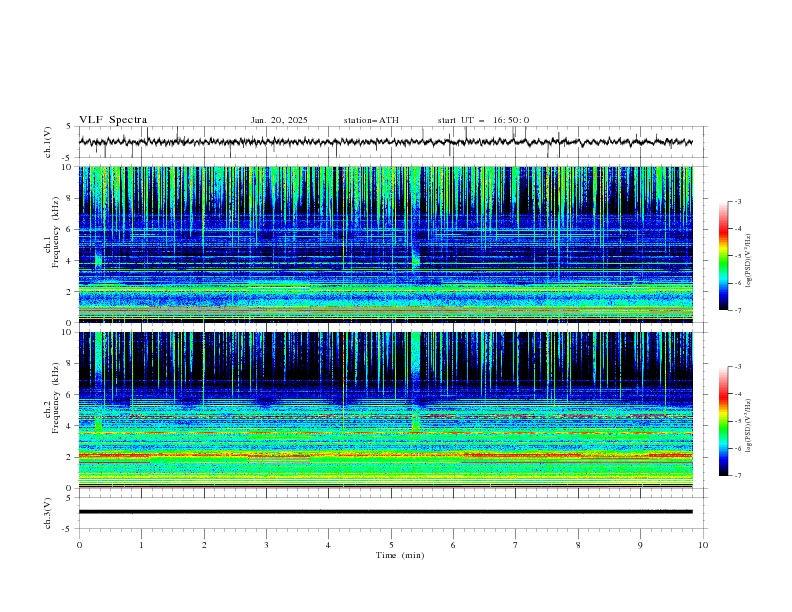792x612 pixels.
Task: Click the "-5" tick on lower color bar
Action: tap(737, 421)
